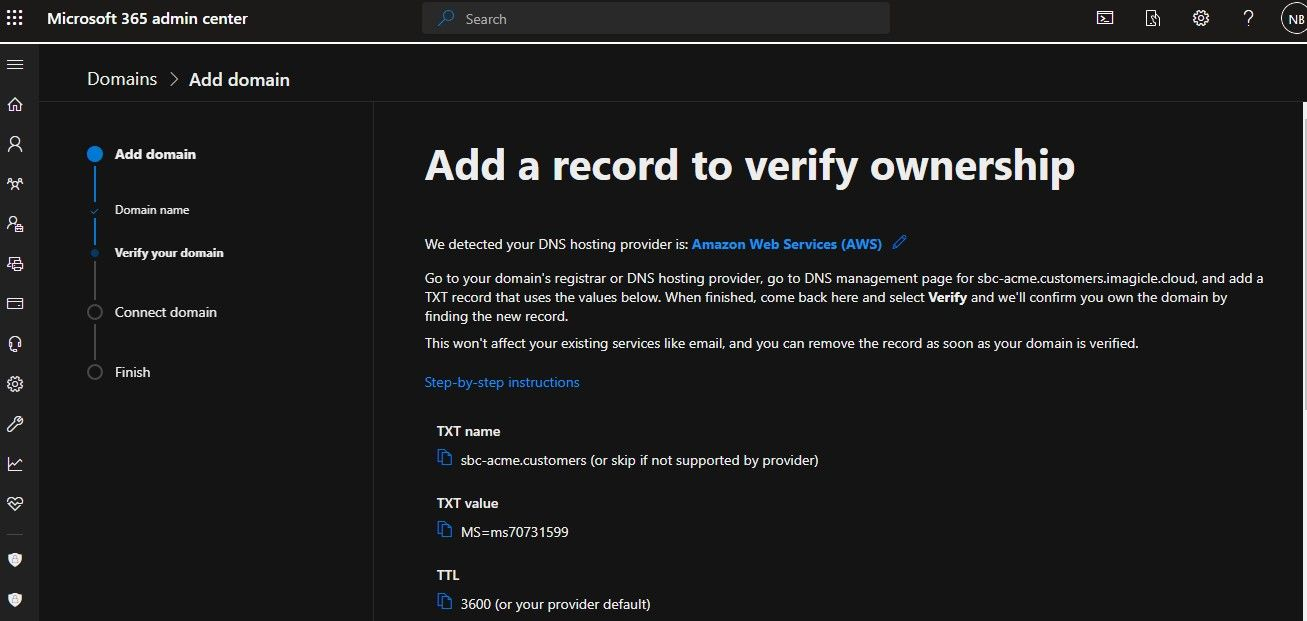Screen dimensions: 1307x621
Task: Select the Domain name wizard step
Action: tap(152, 210)
